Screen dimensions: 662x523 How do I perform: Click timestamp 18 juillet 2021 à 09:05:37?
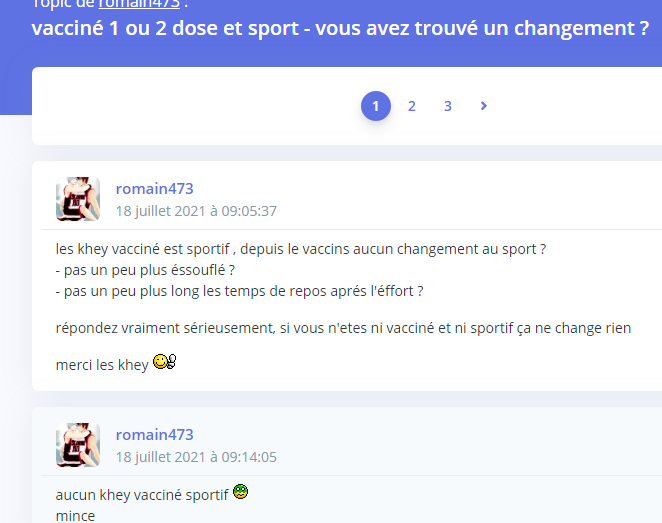pyautogui.click(x=196, y=211)
